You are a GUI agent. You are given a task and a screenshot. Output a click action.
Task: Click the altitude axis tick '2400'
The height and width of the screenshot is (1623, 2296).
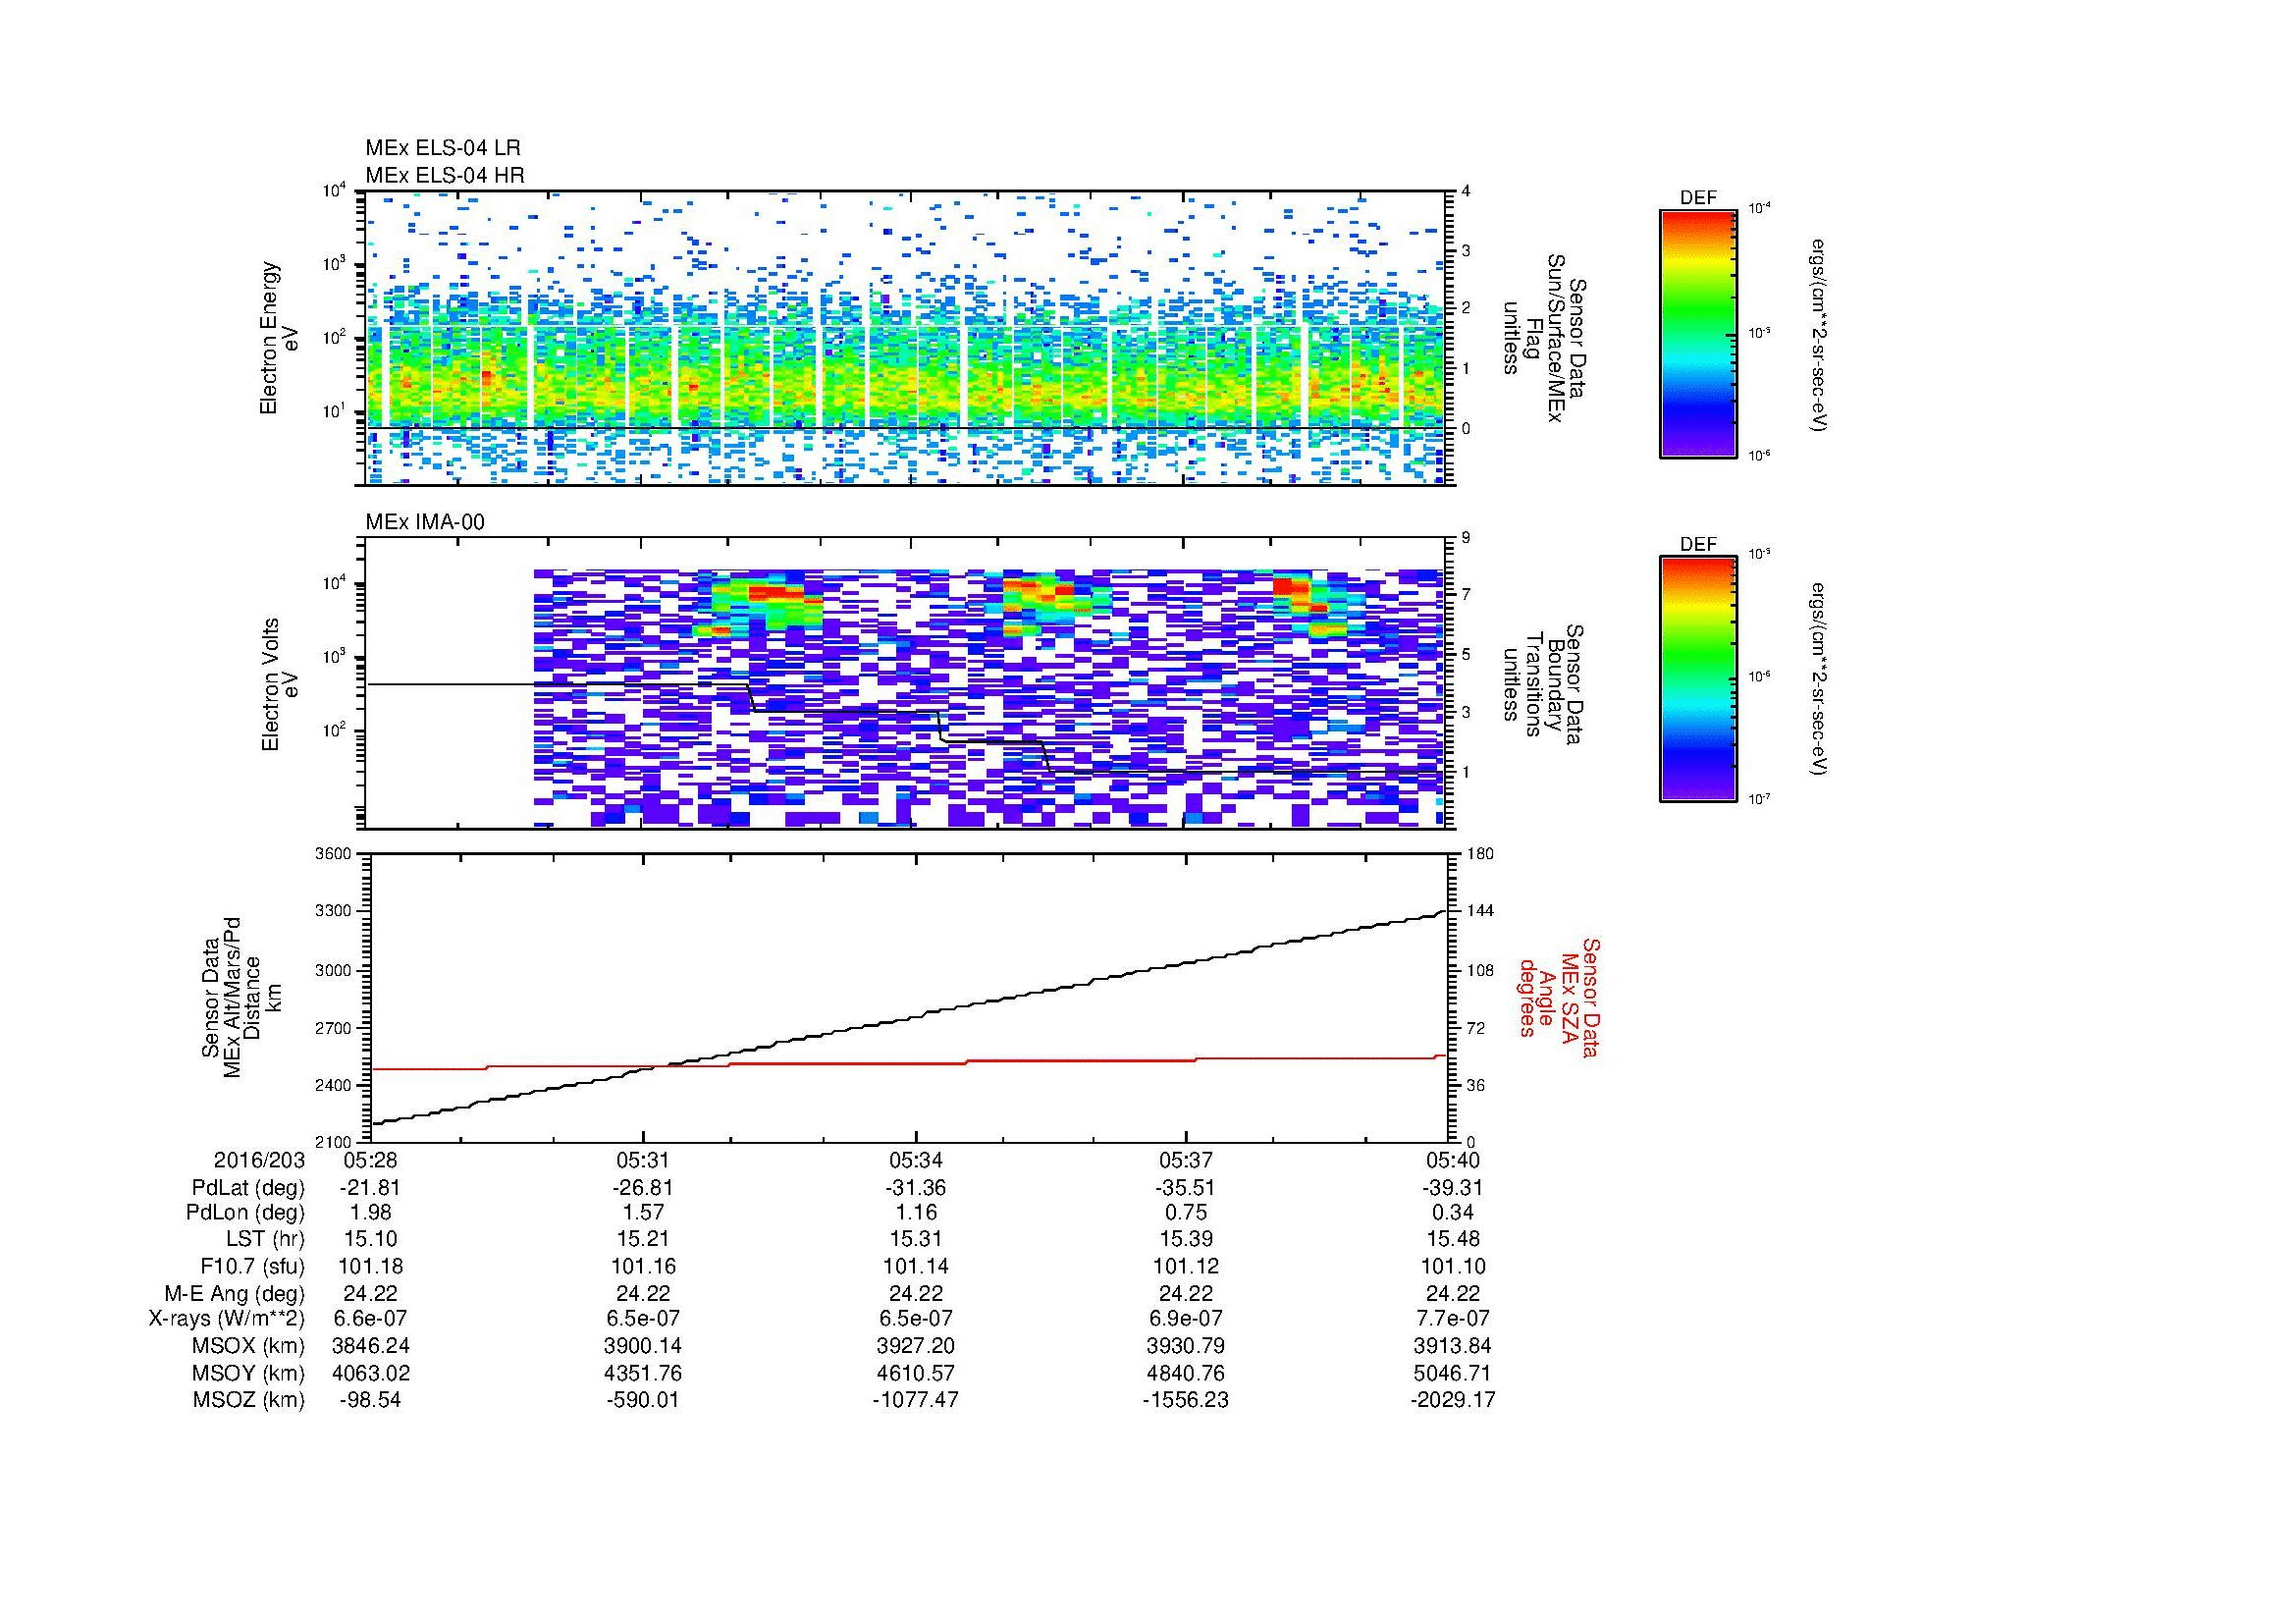click(x=335, y=1085)
